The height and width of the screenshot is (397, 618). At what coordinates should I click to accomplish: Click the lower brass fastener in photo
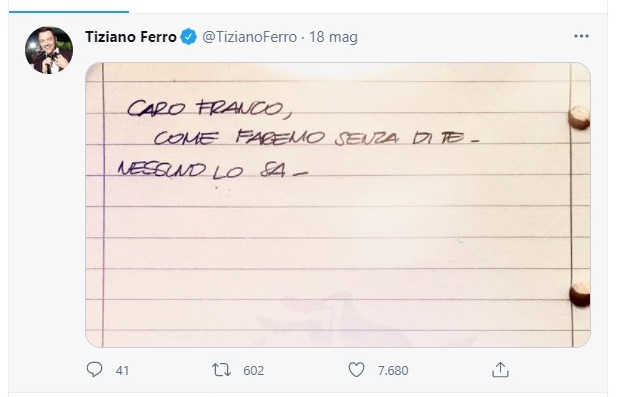[579, 294]
